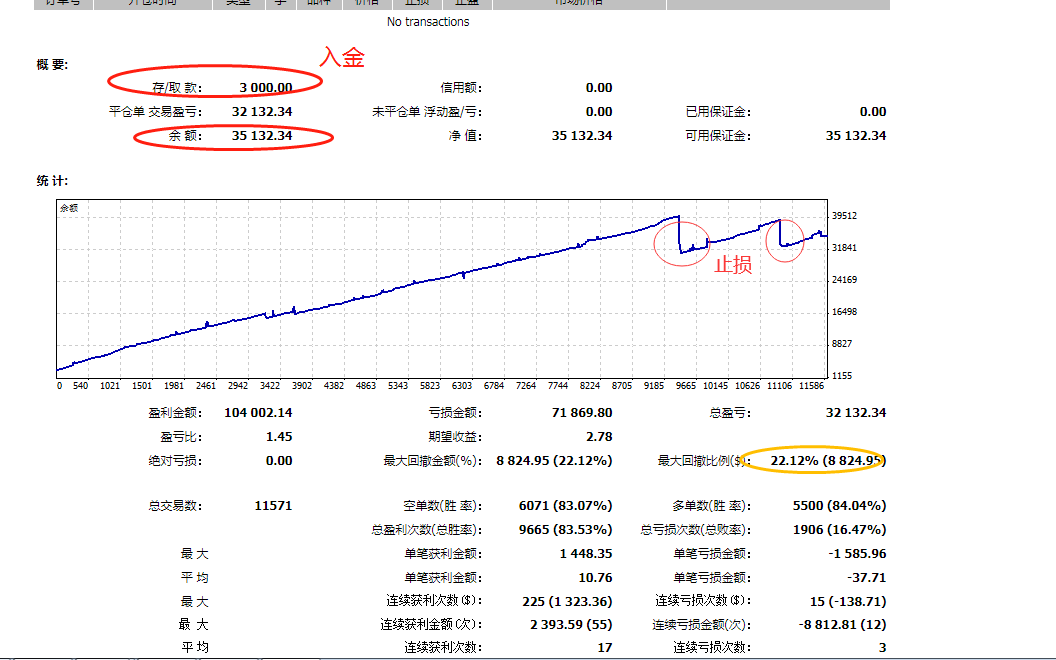Select consecutive losses value 15 (-138.71)
This screenshot has width=1056, height=660.
pyautogui.click(x=848, y=601)
